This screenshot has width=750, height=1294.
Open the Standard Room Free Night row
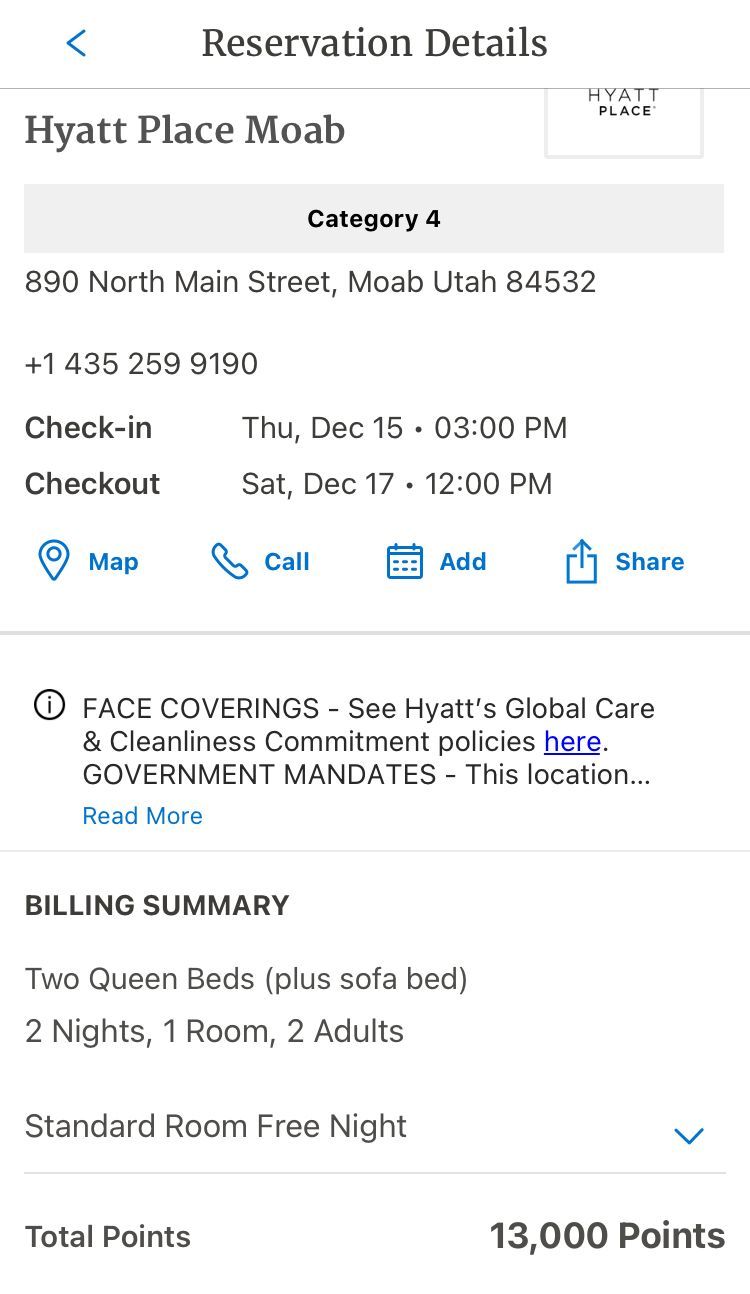point(375,1127)
